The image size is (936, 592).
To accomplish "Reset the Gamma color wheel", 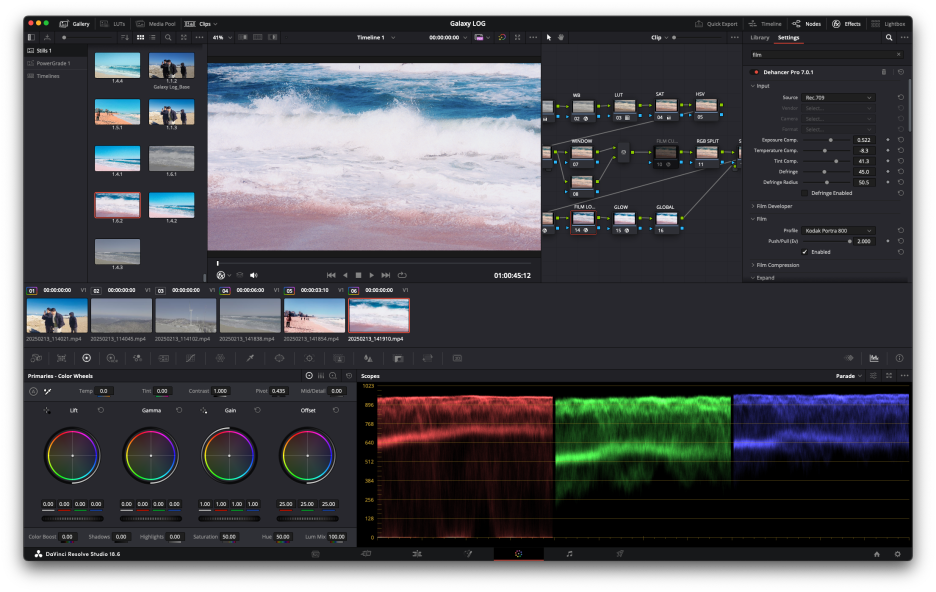I will [x=179, y=410].
